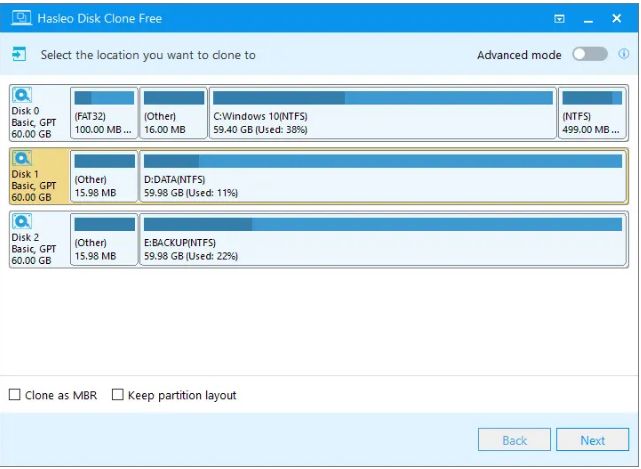Click the Disk 1 magnifier drive icon
Image resolution: width=641 pixels, height=469 pixels.
22,158
